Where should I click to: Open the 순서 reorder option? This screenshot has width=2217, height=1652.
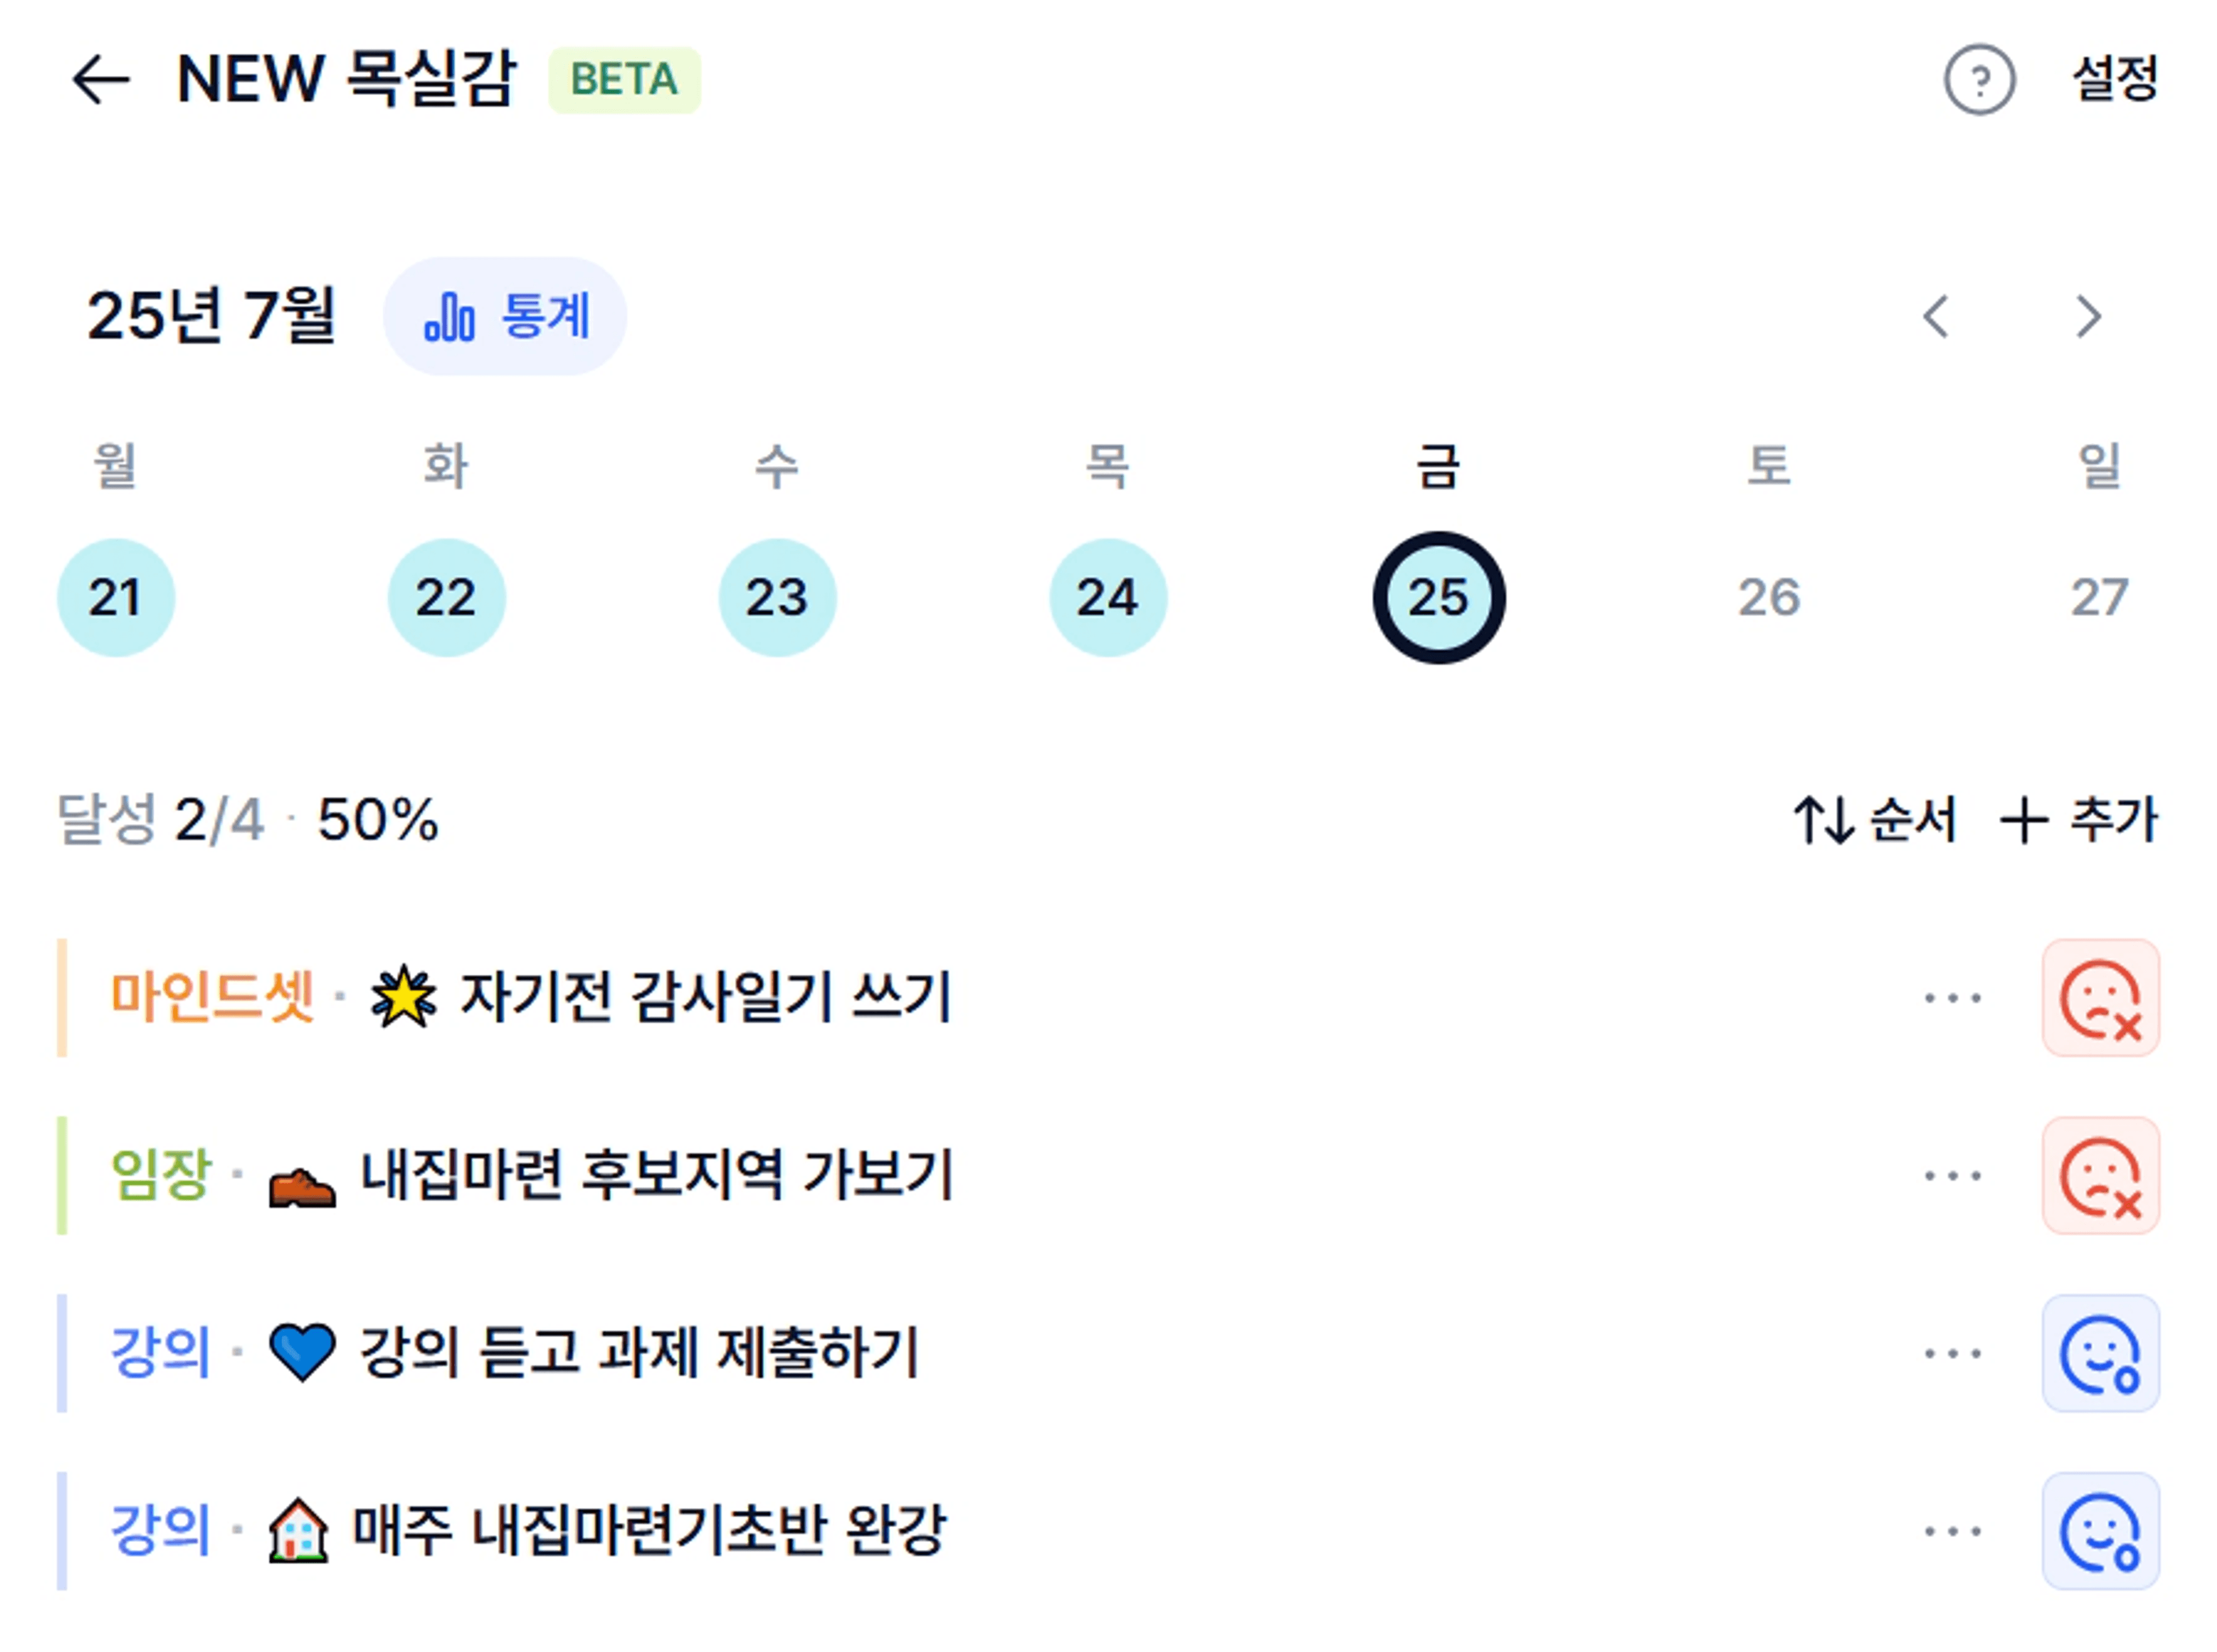[x=1874, y=820]
